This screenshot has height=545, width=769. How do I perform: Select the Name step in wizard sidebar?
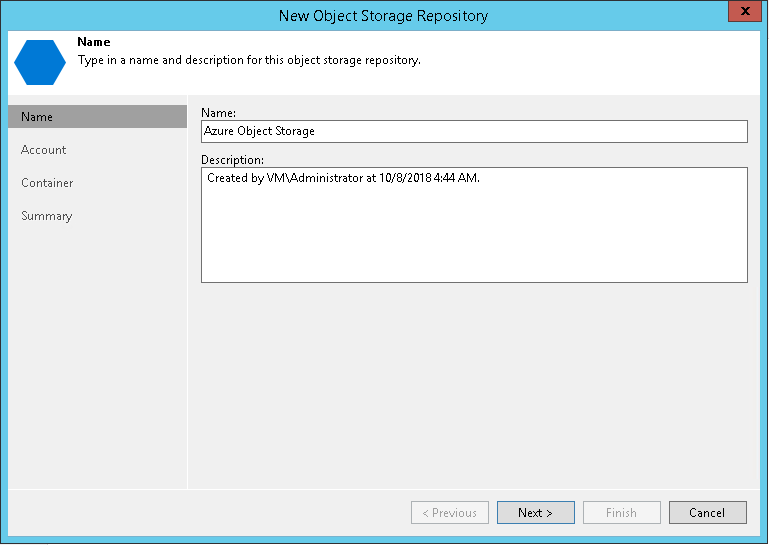(x=96, y=117)
